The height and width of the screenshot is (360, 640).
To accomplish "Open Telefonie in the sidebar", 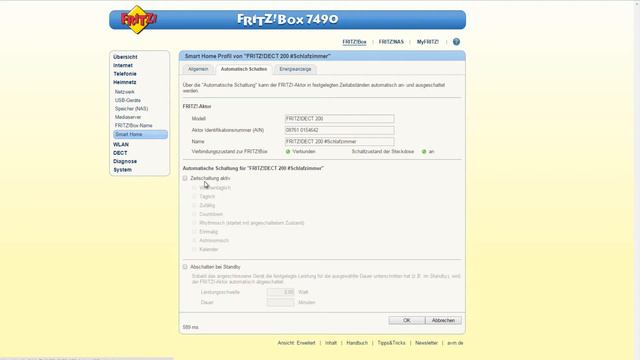I will tap(125, 74).
